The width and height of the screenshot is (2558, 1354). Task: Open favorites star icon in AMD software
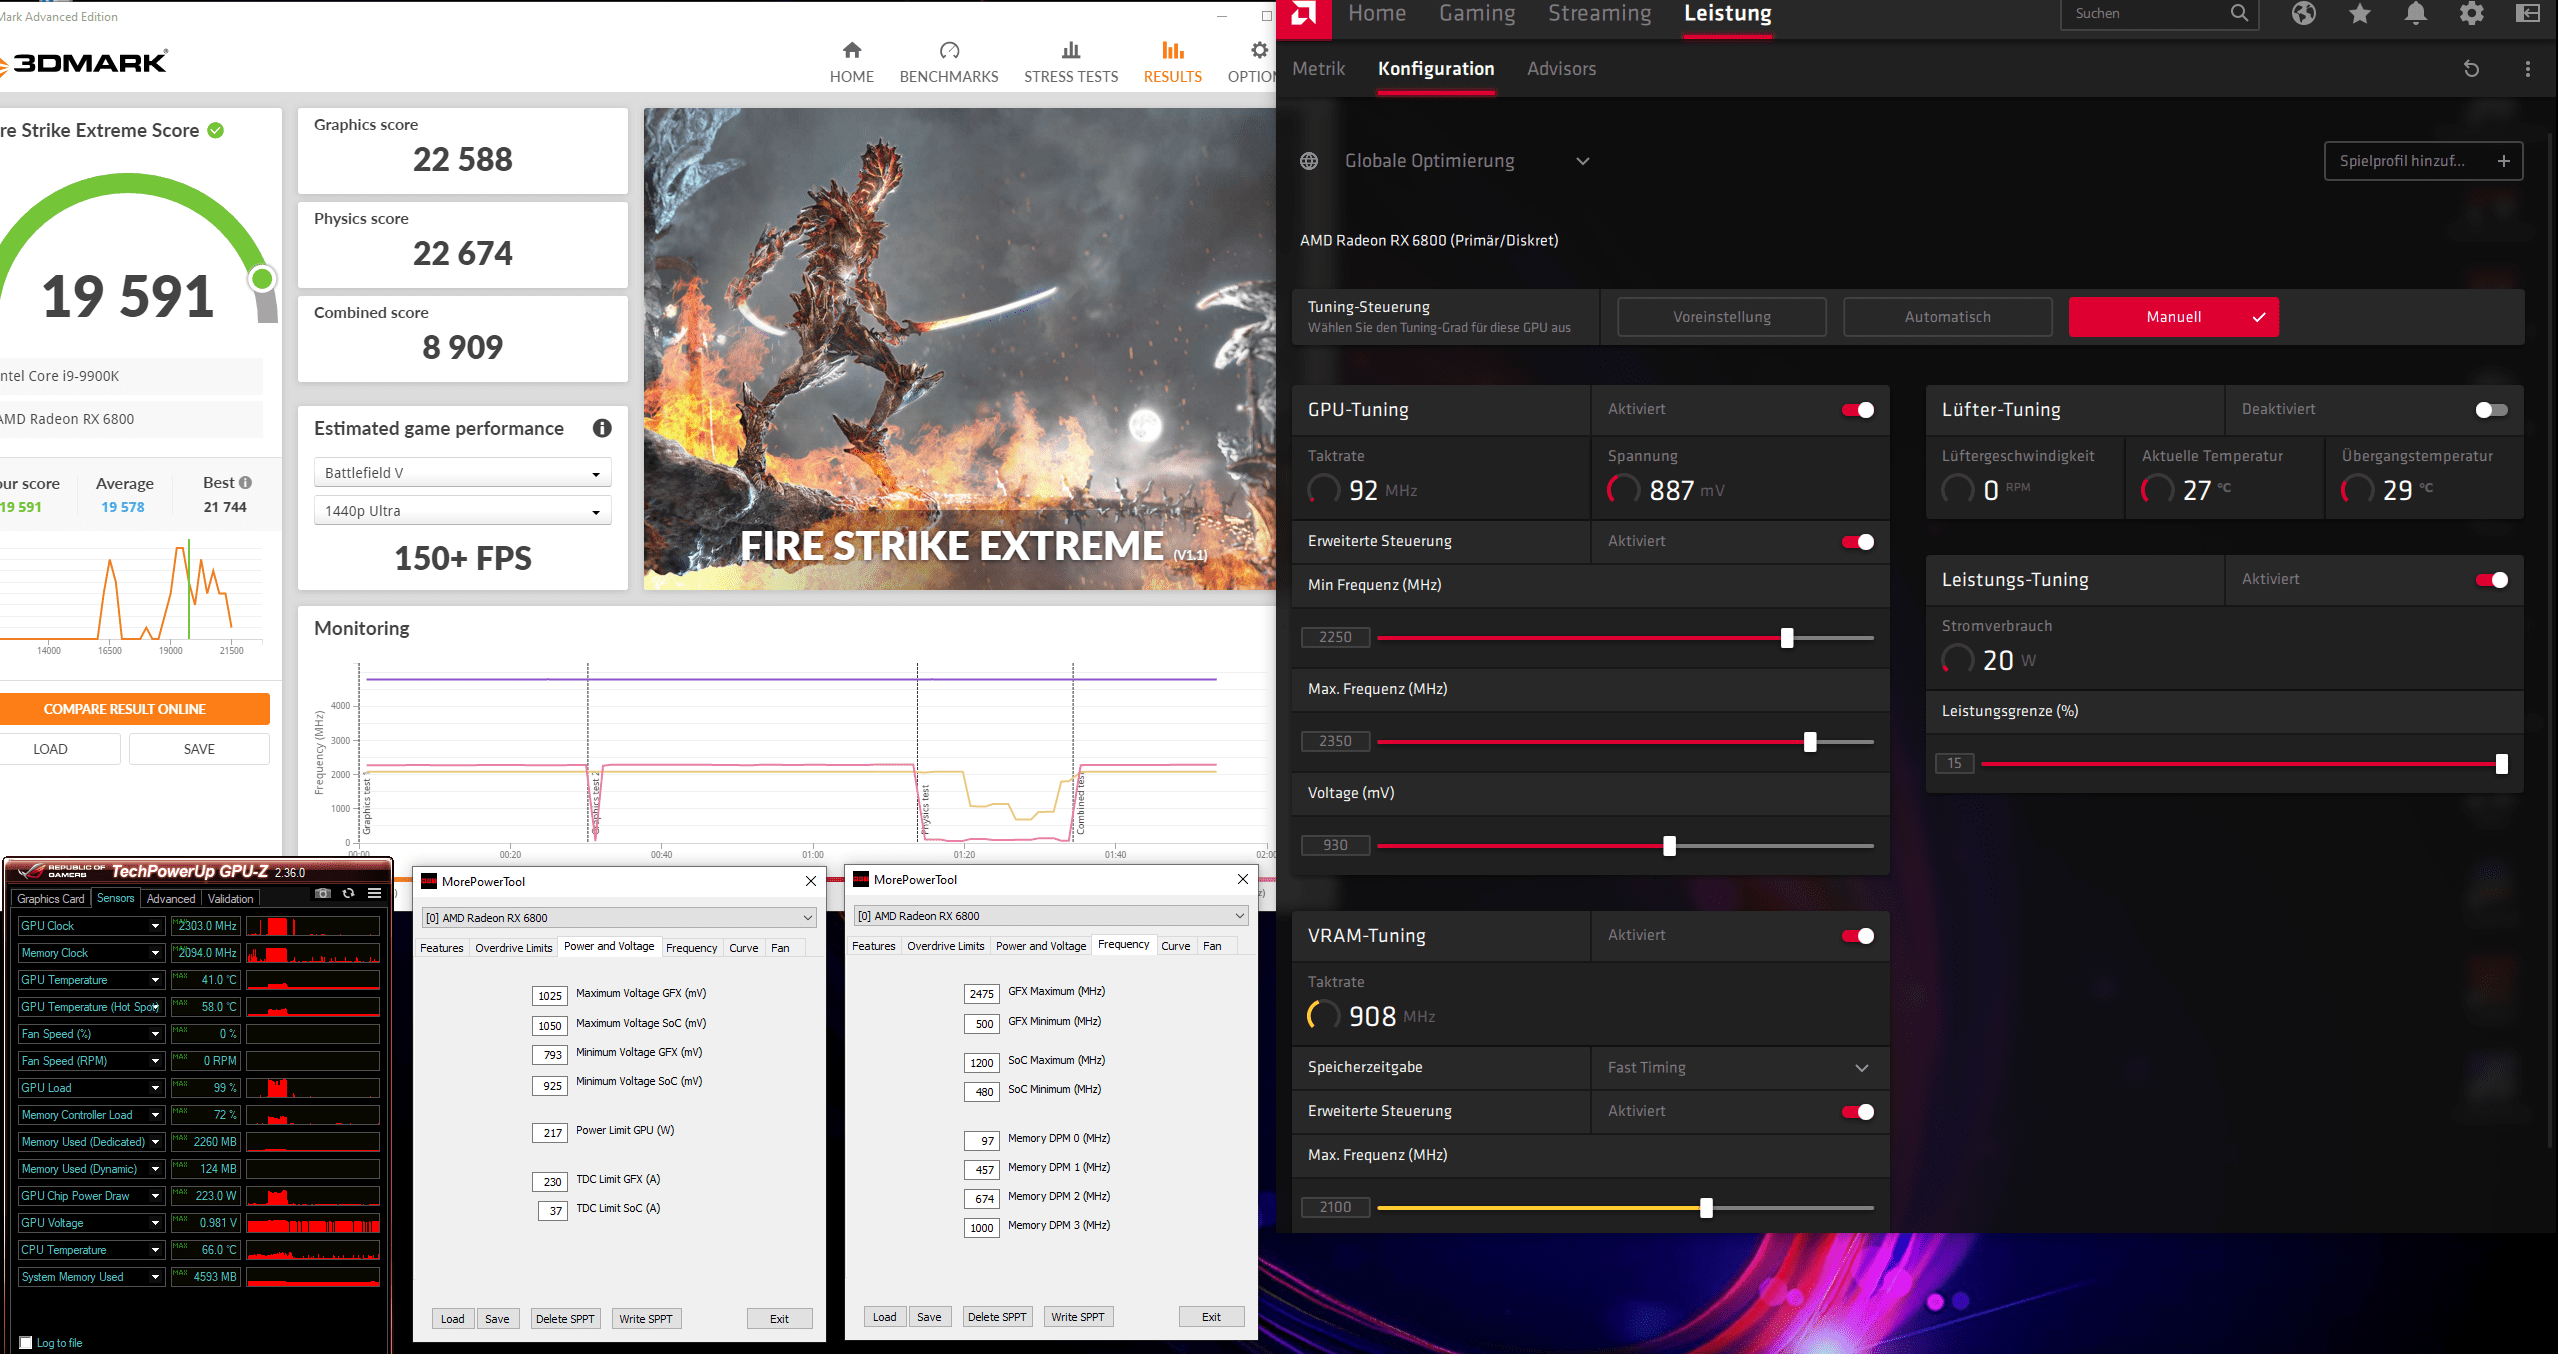click(2360, 13)
